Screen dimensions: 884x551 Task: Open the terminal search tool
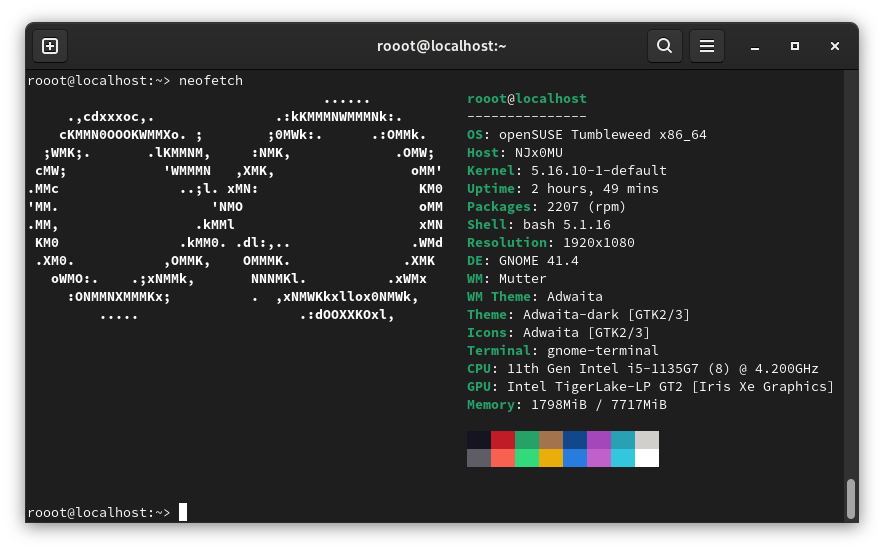[x=665, y=46]
